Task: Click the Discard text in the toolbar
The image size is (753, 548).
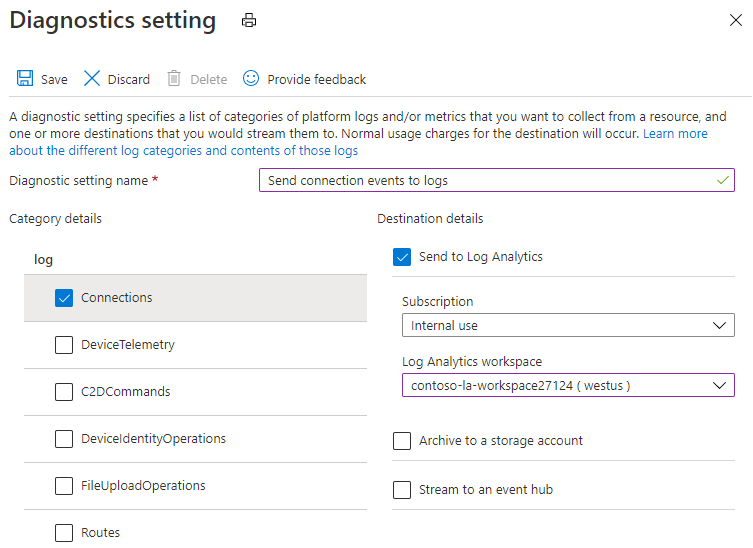Action: [129, 80]
